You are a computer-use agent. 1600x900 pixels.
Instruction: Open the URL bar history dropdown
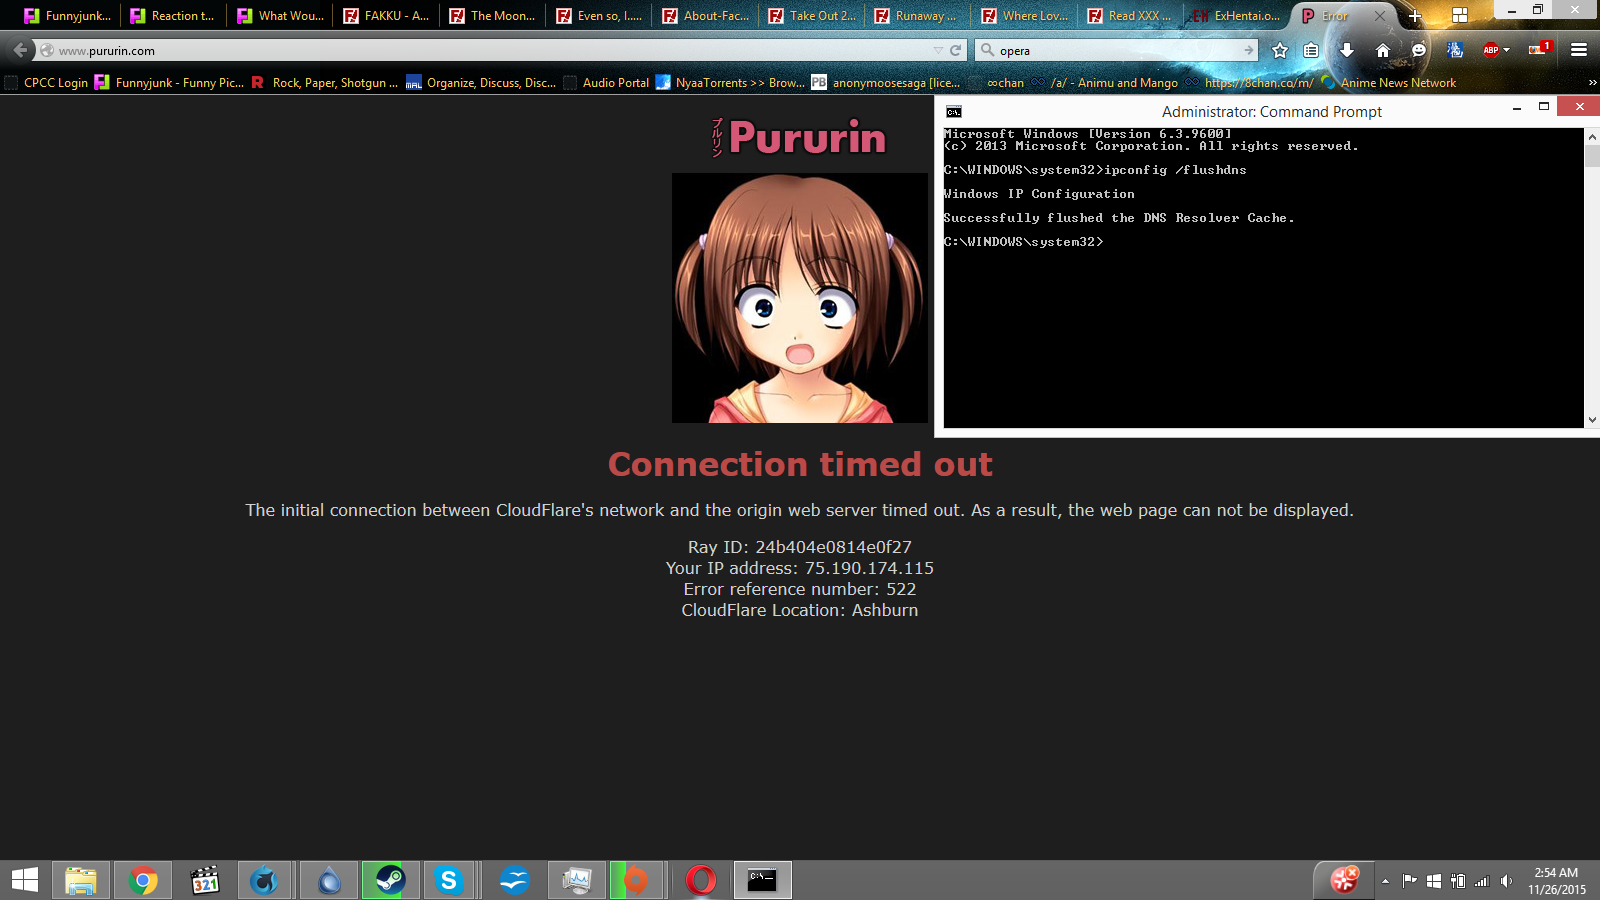coord(938,50)
